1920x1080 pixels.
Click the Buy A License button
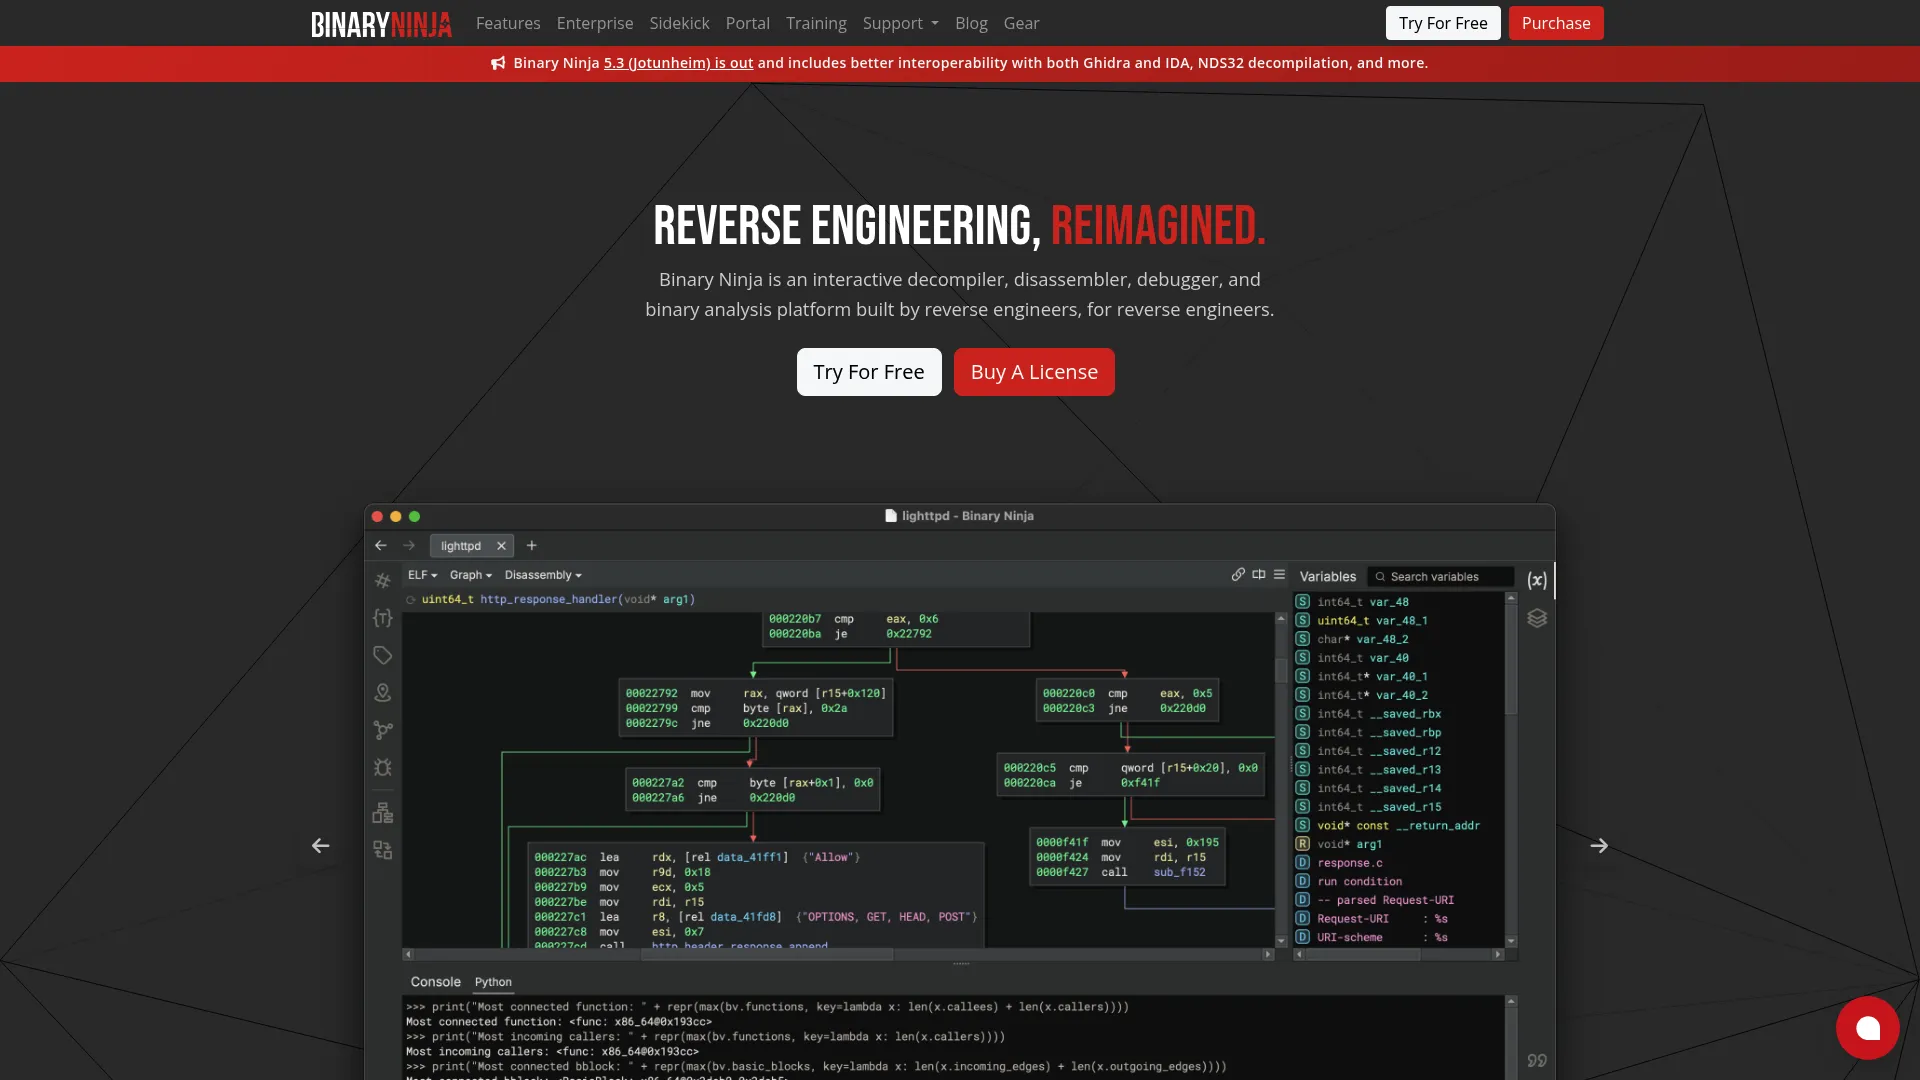pos(1034,372)
